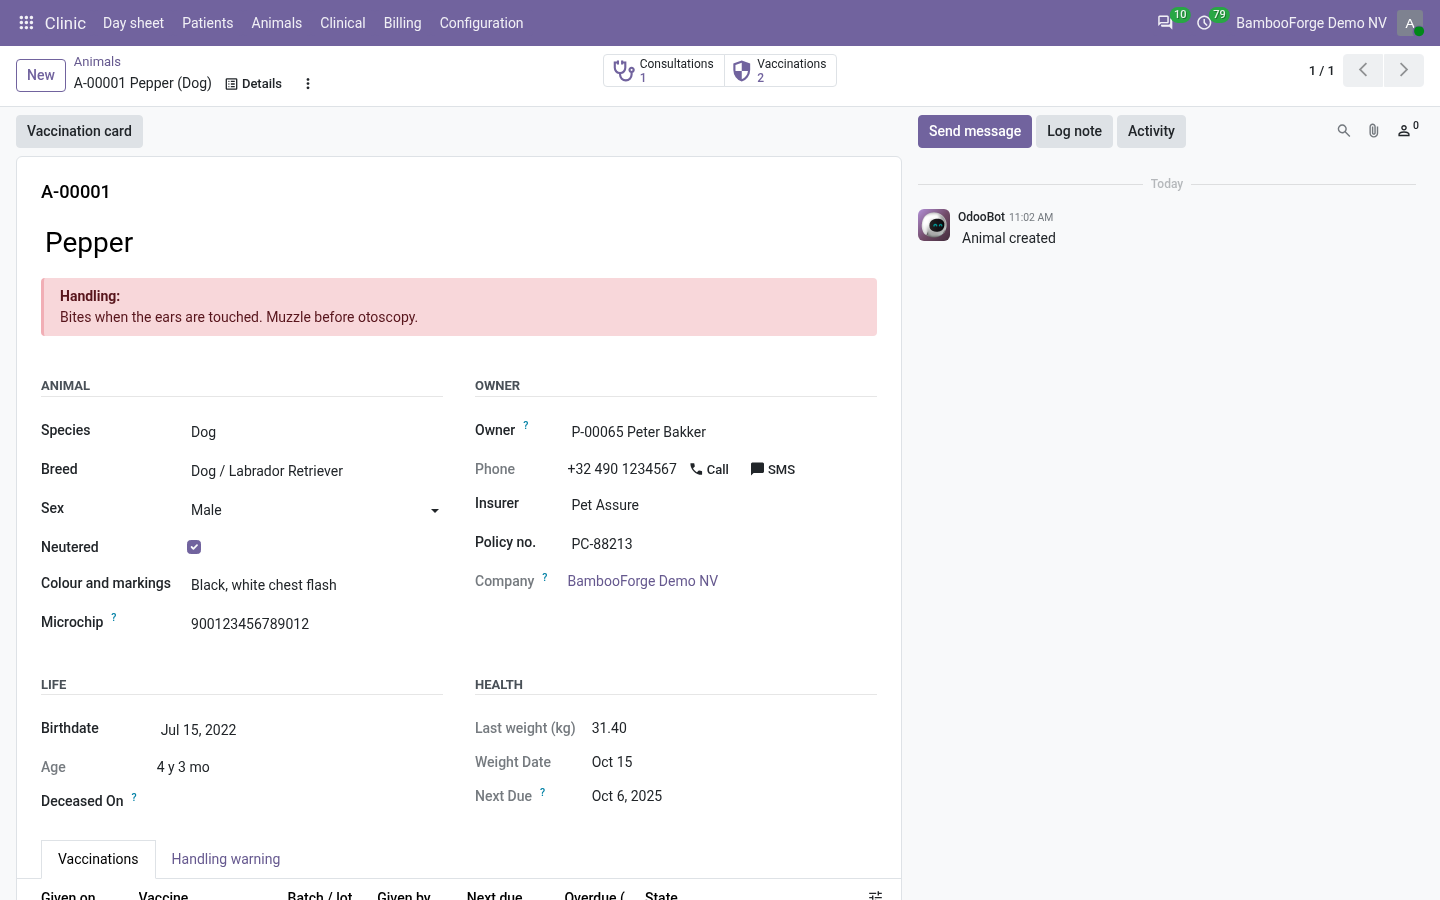Schedule an Activity
This screenshot has height=900, width=1440.
tap(1151, 131)
